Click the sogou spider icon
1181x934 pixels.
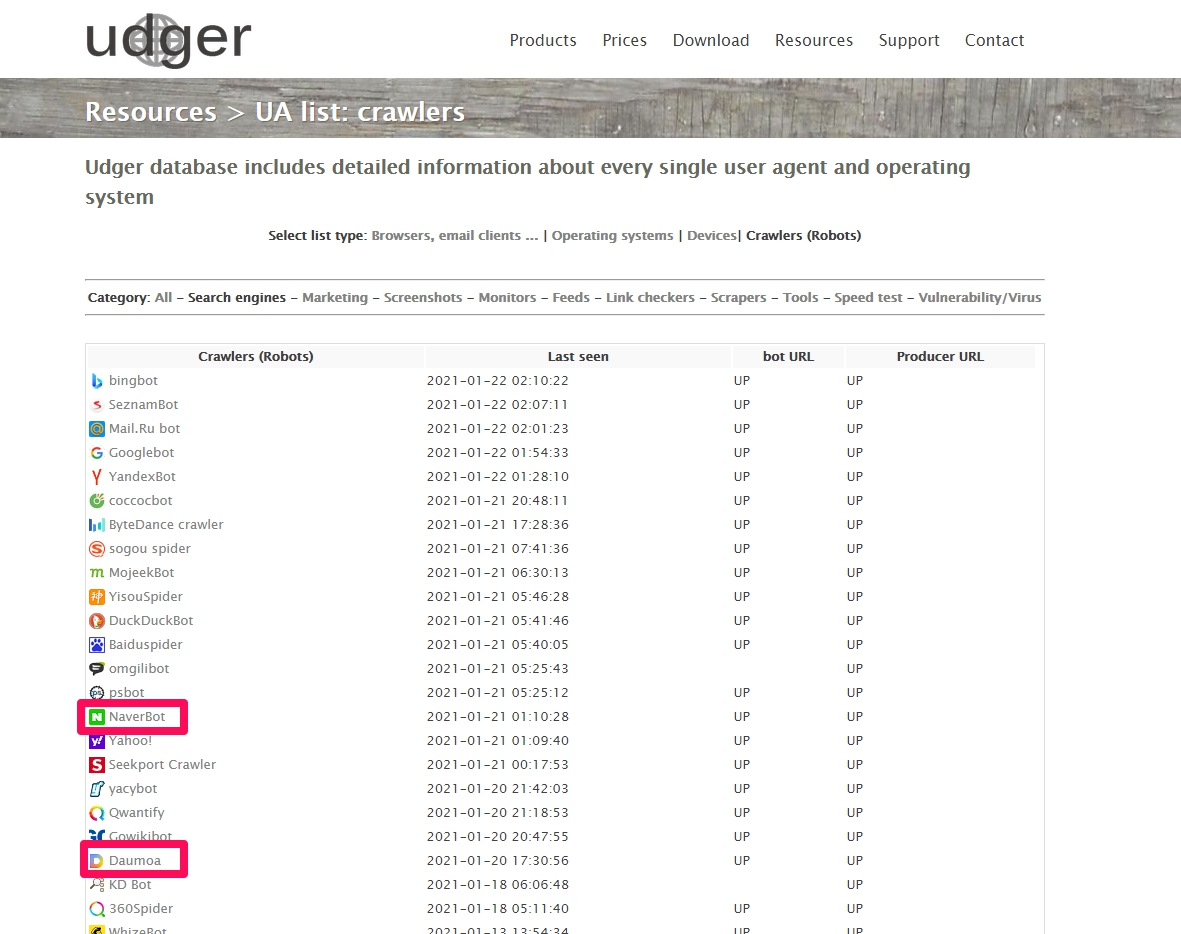[x=96, y=549]
